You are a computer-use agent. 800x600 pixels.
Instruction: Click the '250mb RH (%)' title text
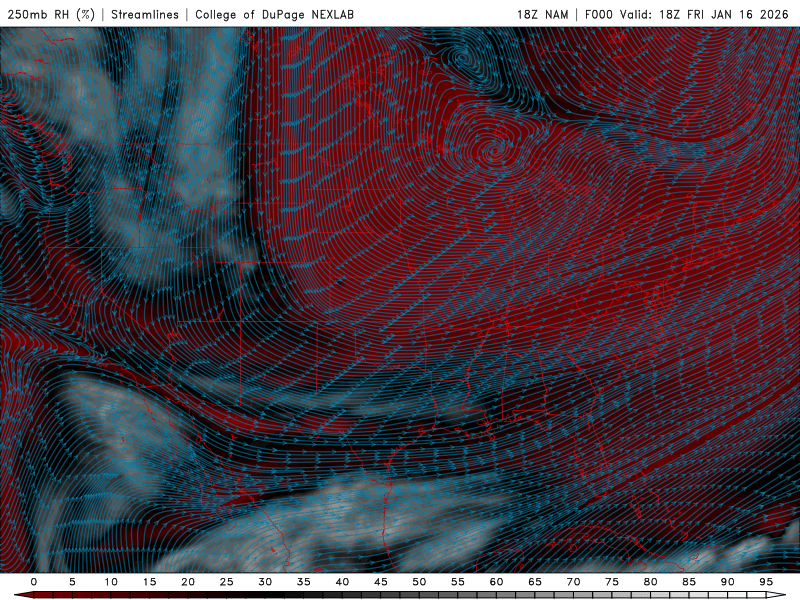click(x=51, y=14)
